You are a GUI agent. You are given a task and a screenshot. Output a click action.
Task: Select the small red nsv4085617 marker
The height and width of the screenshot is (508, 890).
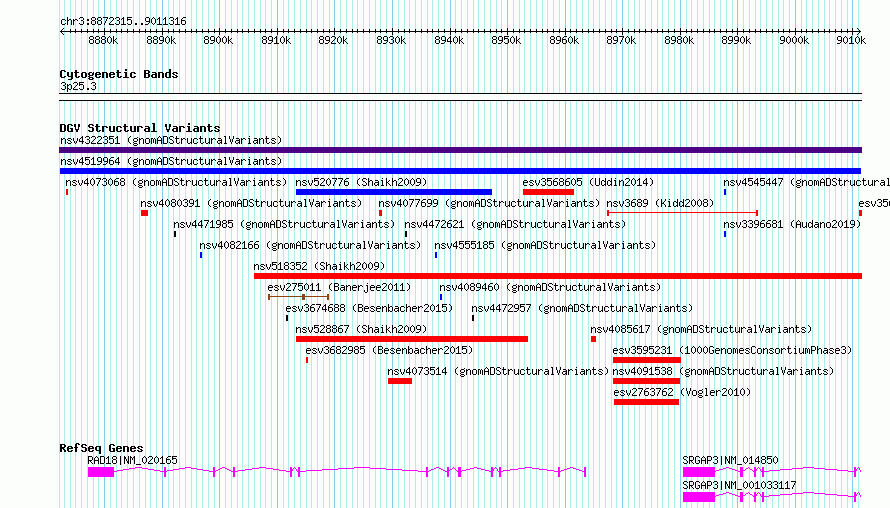(593, 339)
